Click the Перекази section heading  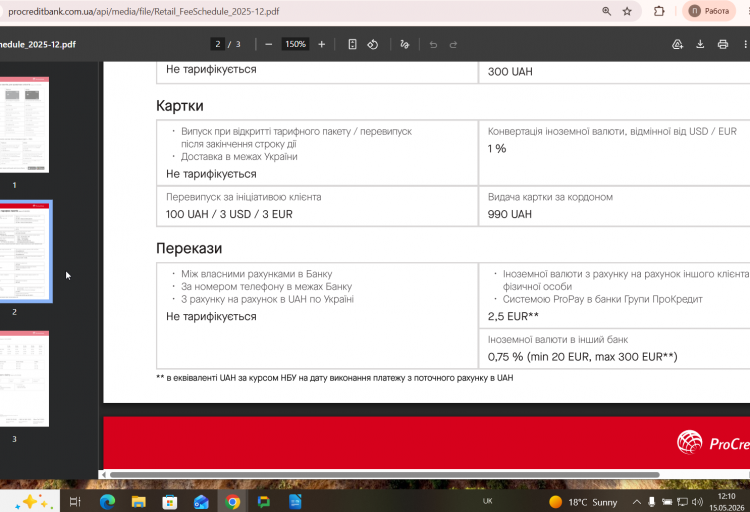189,248
